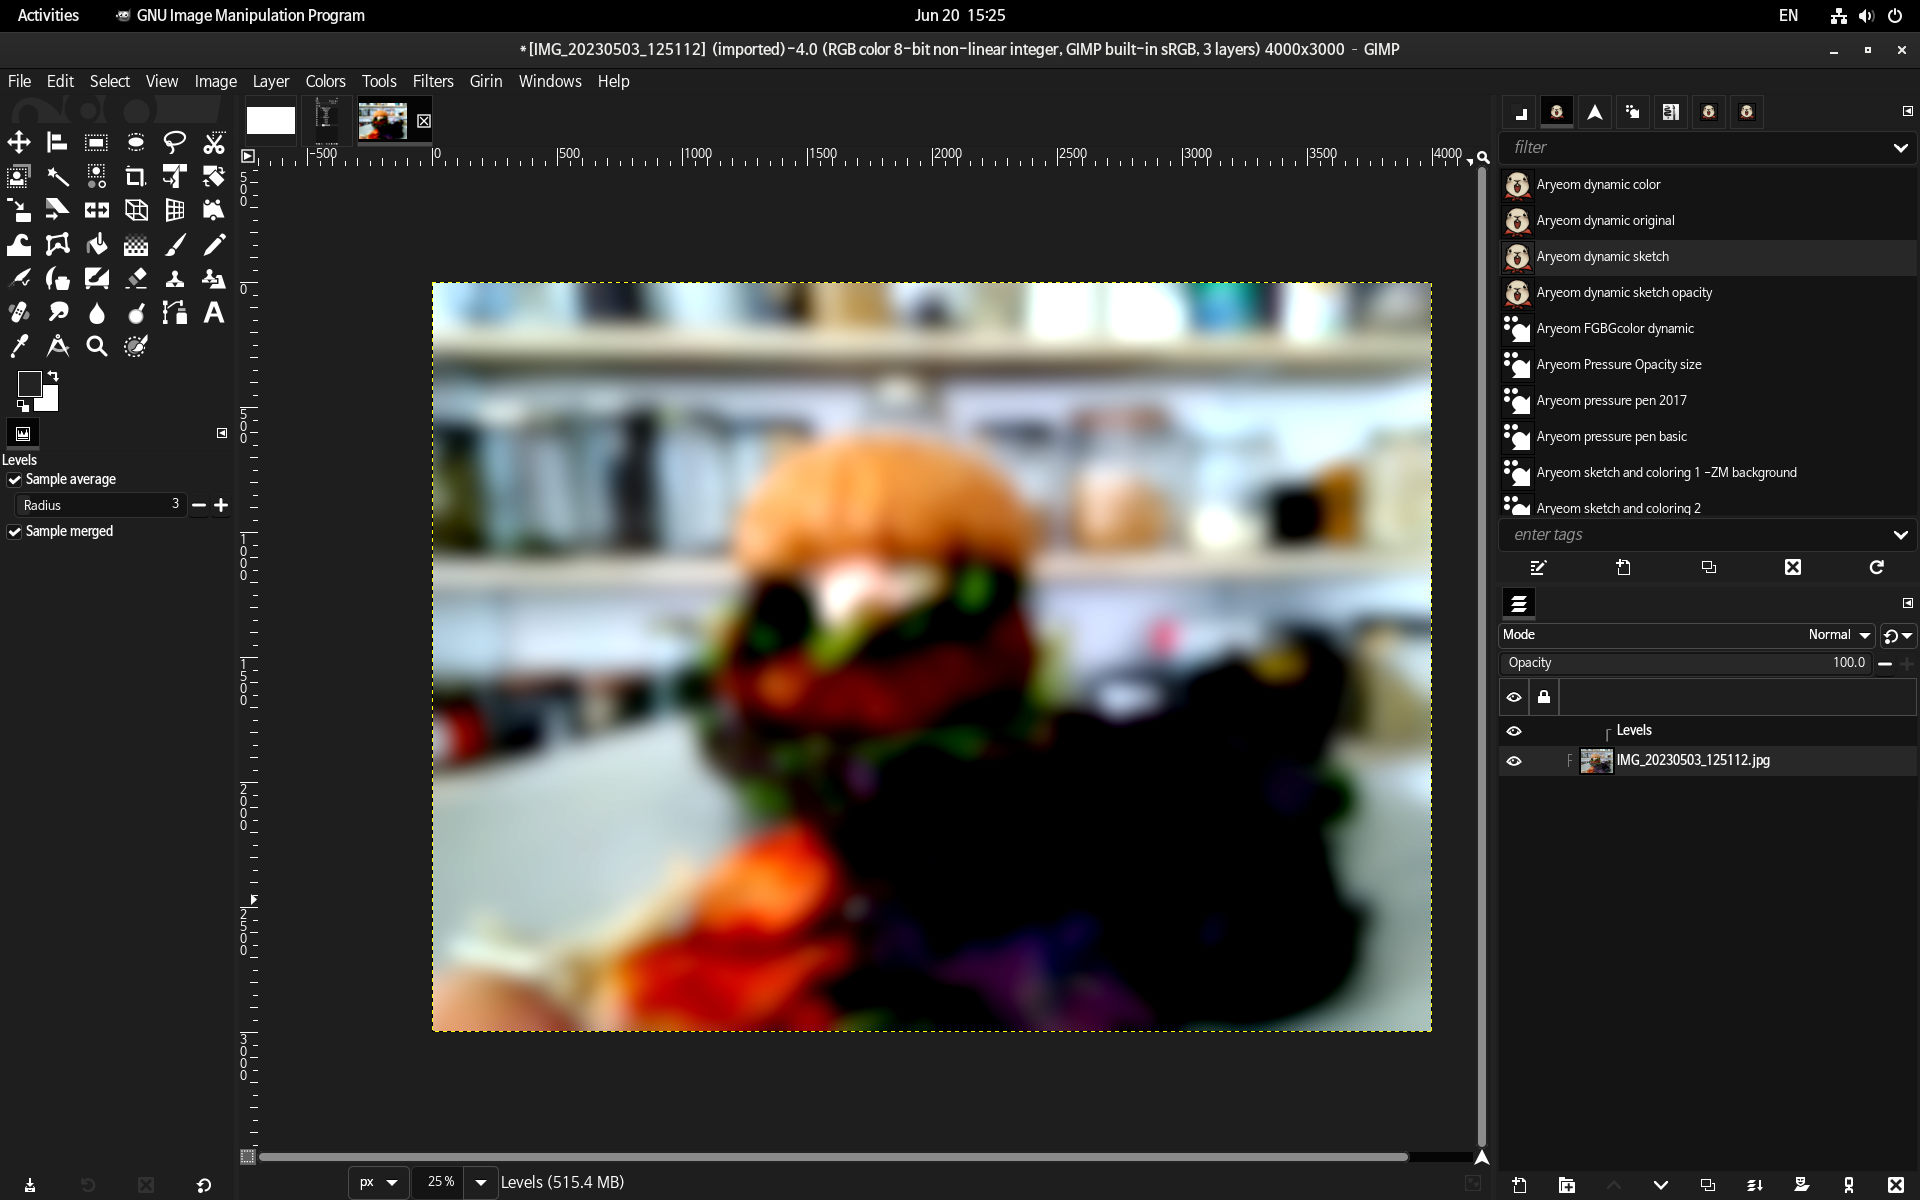Image resolution: width=1920 pixels, height=1200 pixels.
Task: Activate the Color Picker eyedropper tool
Action: 19,347
